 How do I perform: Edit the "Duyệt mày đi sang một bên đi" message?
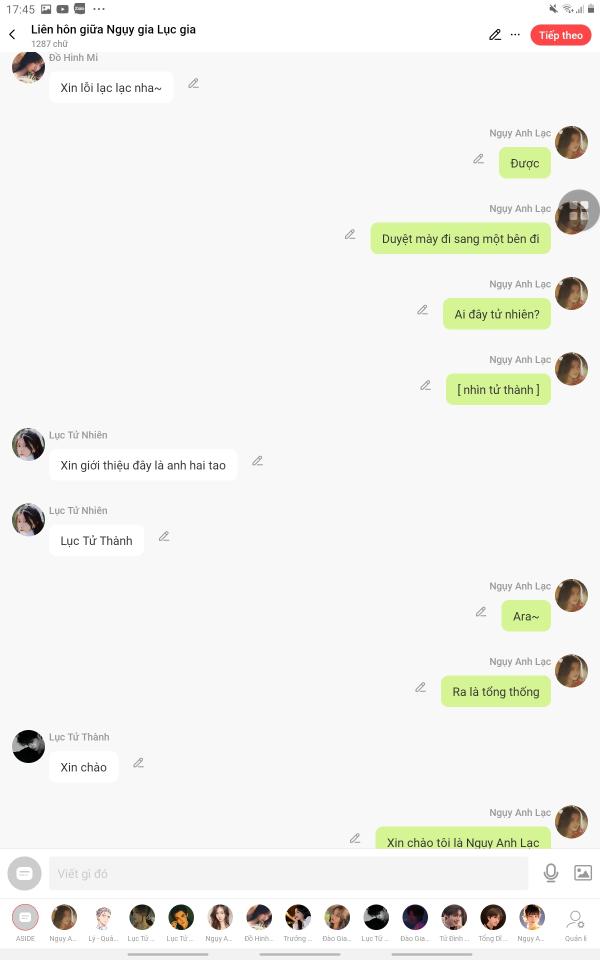[x=350, y=234]
